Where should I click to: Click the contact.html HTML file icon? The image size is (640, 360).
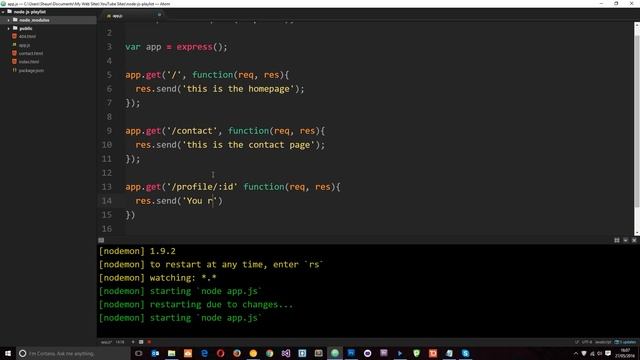pos(15,53)
